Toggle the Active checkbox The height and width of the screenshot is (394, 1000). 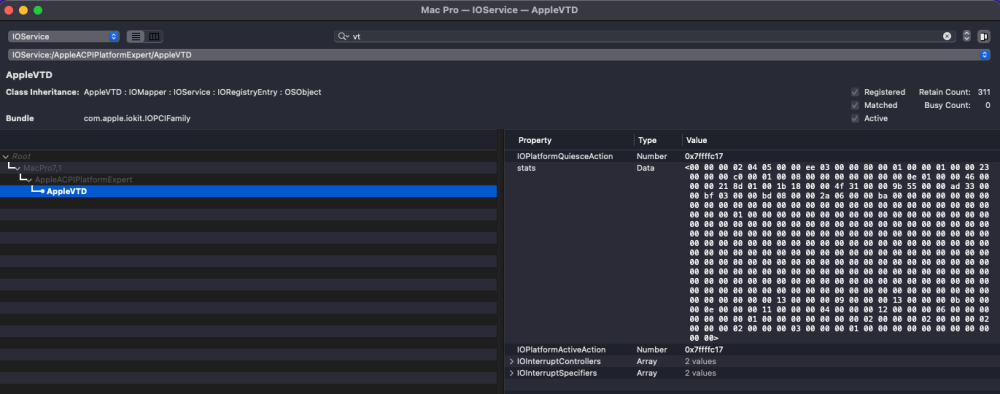(855, 118)
